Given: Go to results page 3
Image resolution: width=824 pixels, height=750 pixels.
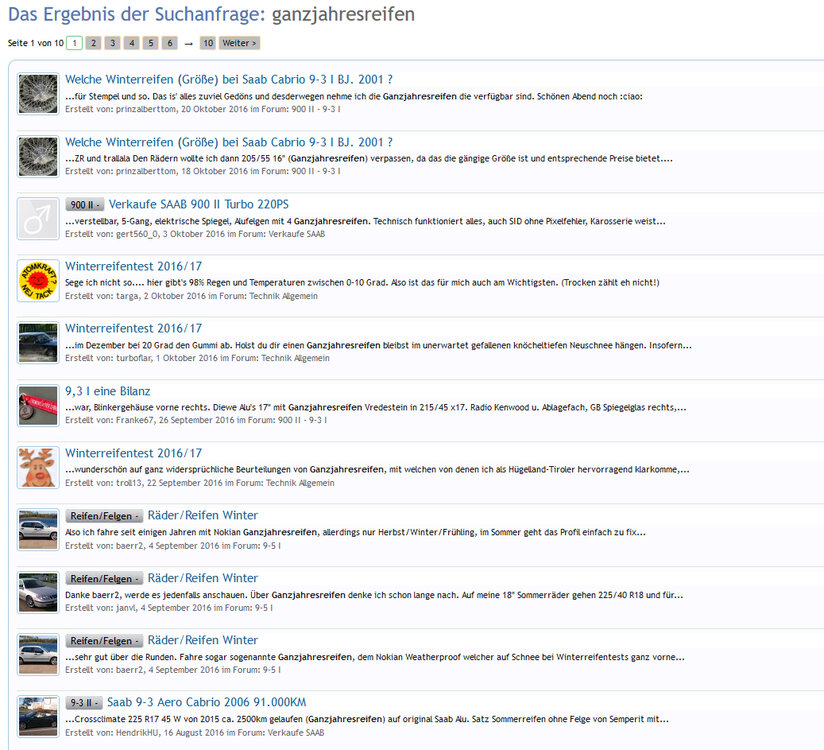Looking at the screenshot, I should pyautogui.click(x=112, y=43).
